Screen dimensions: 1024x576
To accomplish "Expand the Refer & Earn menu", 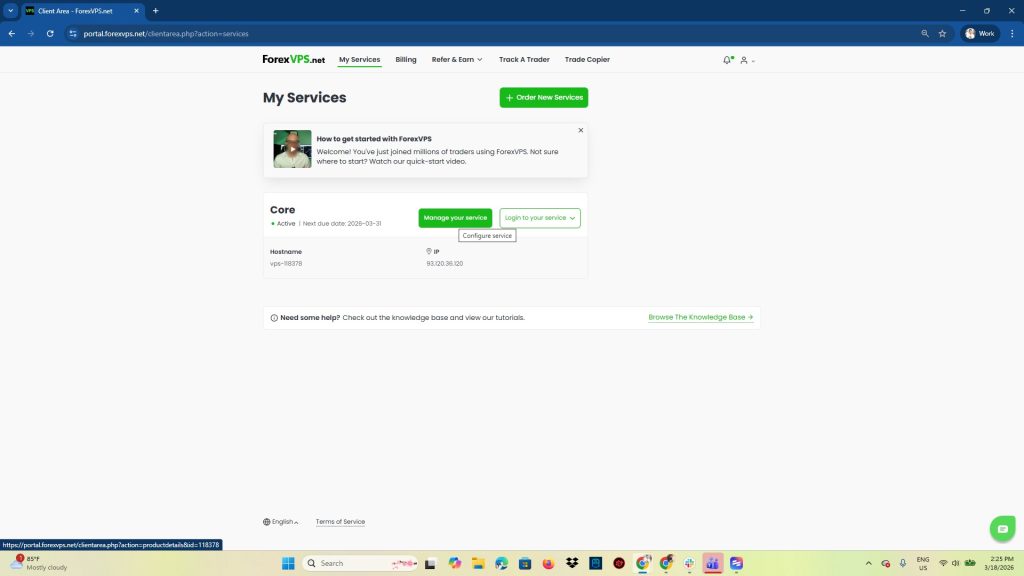I will (x=457, y=60).
